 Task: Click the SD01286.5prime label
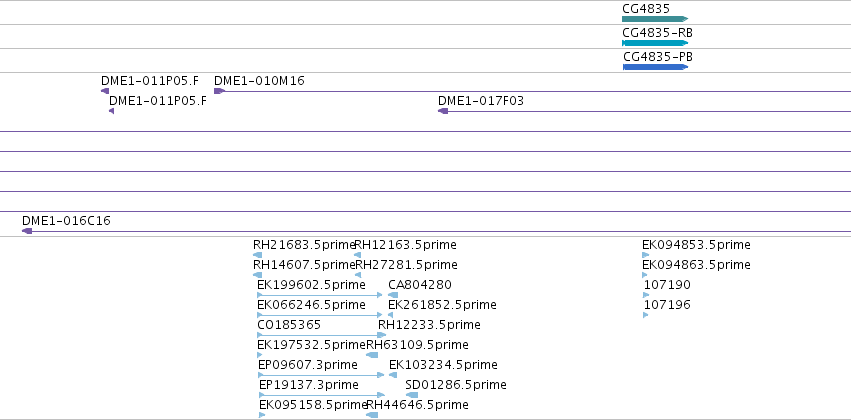(456, 385)
